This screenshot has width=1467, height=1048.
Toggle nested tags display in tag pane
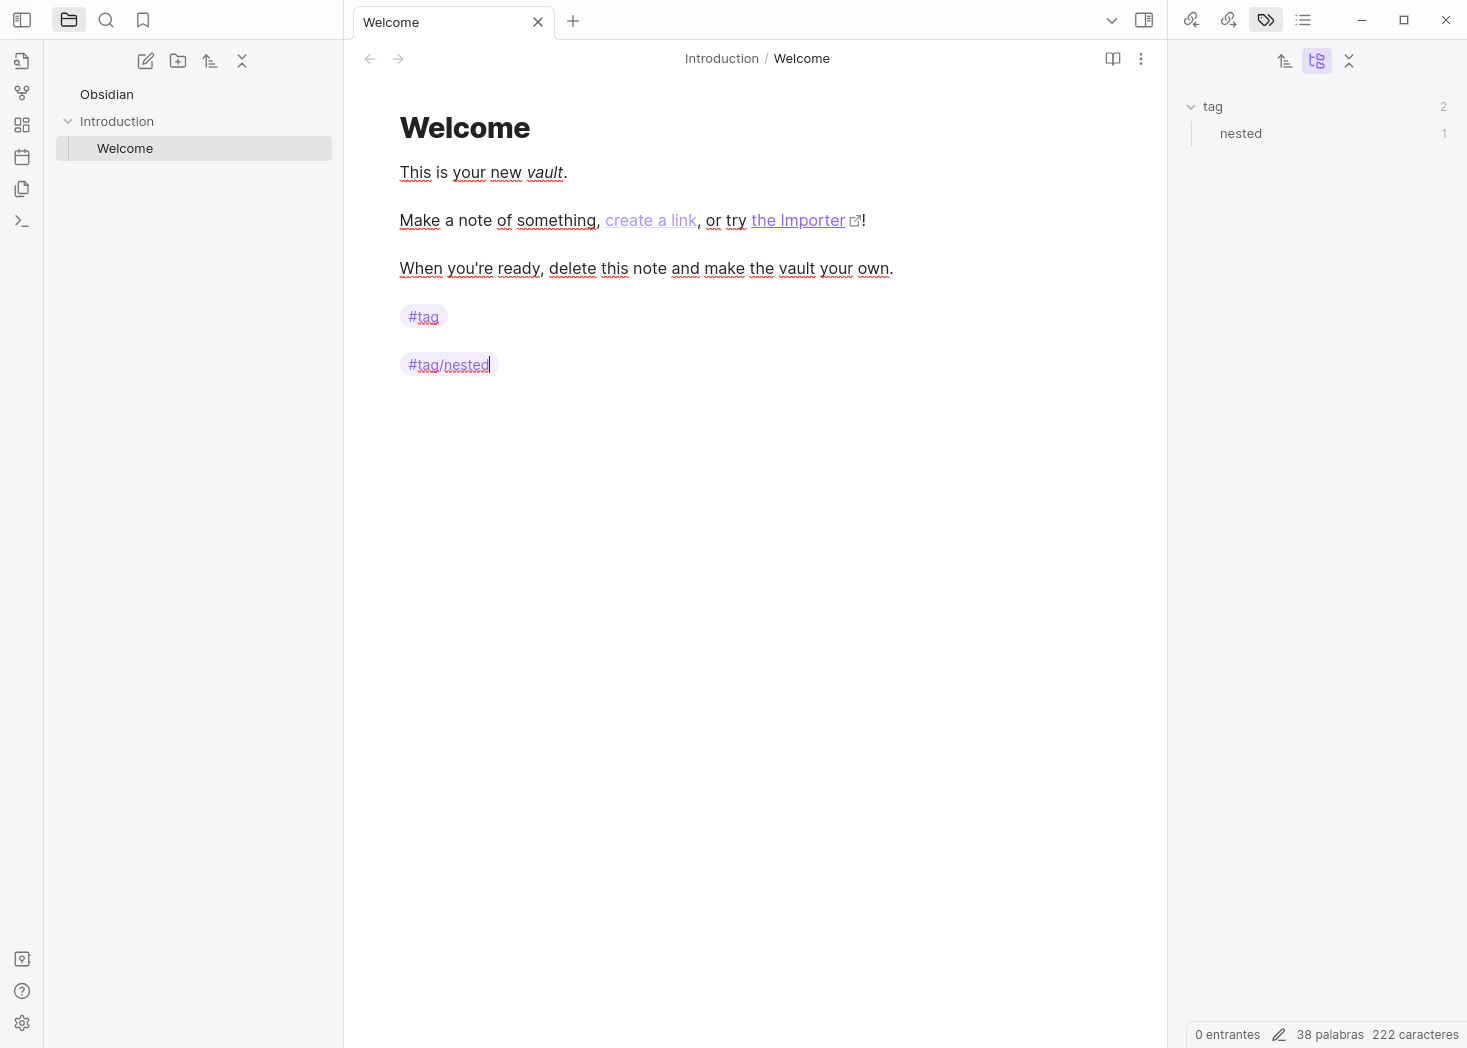coord(1317,61)
